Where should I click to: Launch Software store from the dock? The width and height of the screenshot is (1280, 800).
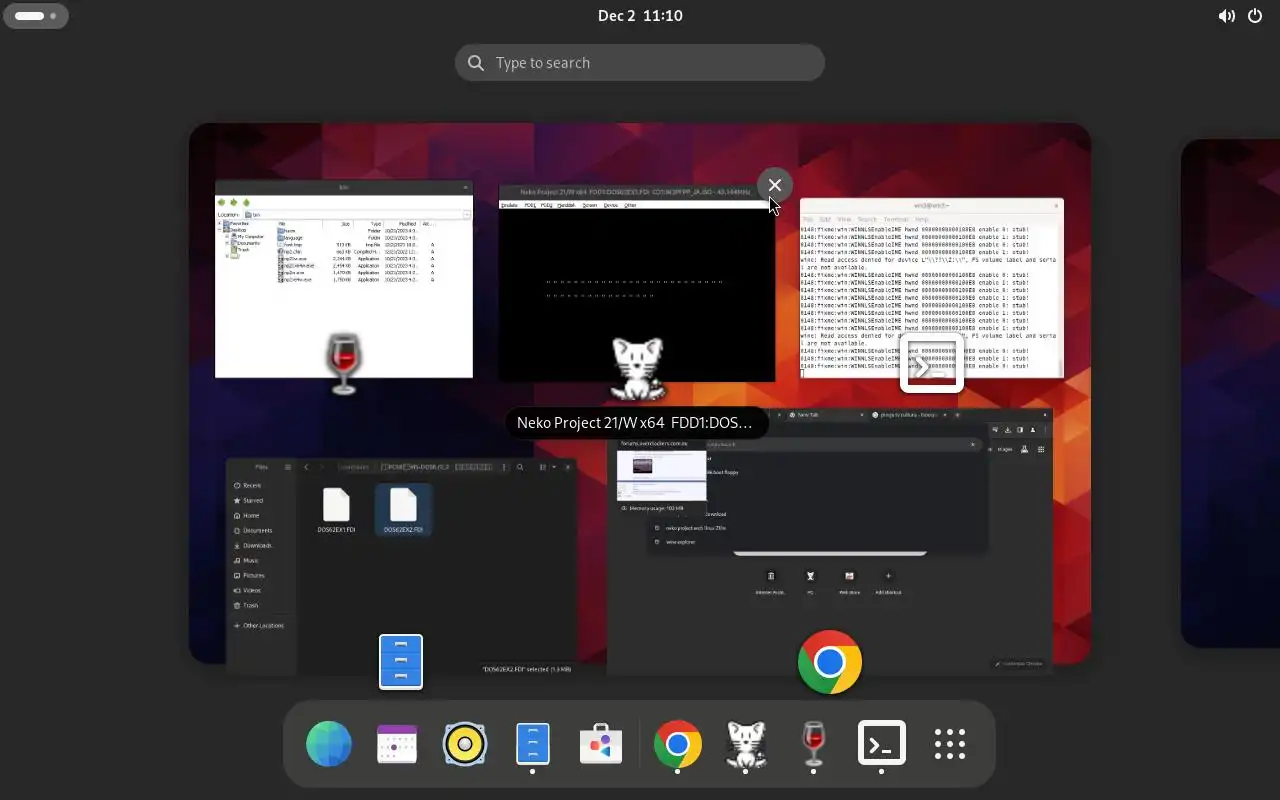click(x=601, y=744)
